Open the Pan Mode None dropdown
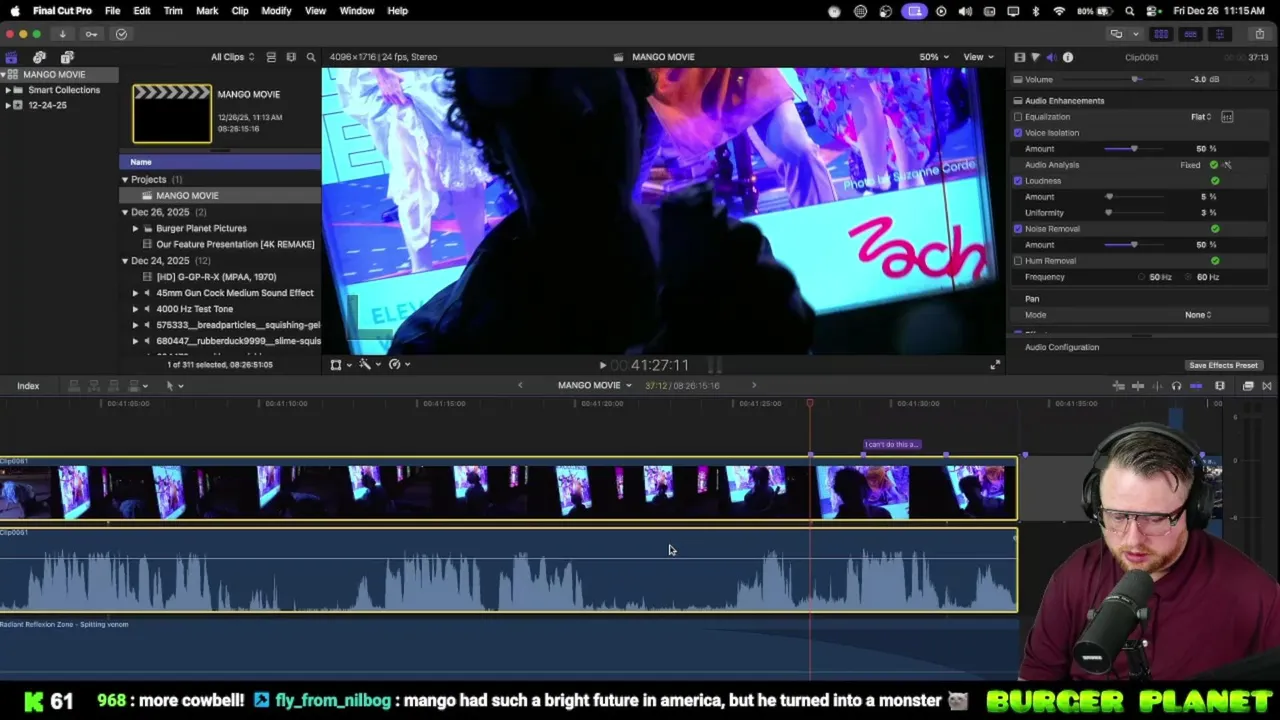This screenshot has width=1280, height=720. pos(1198,315)
